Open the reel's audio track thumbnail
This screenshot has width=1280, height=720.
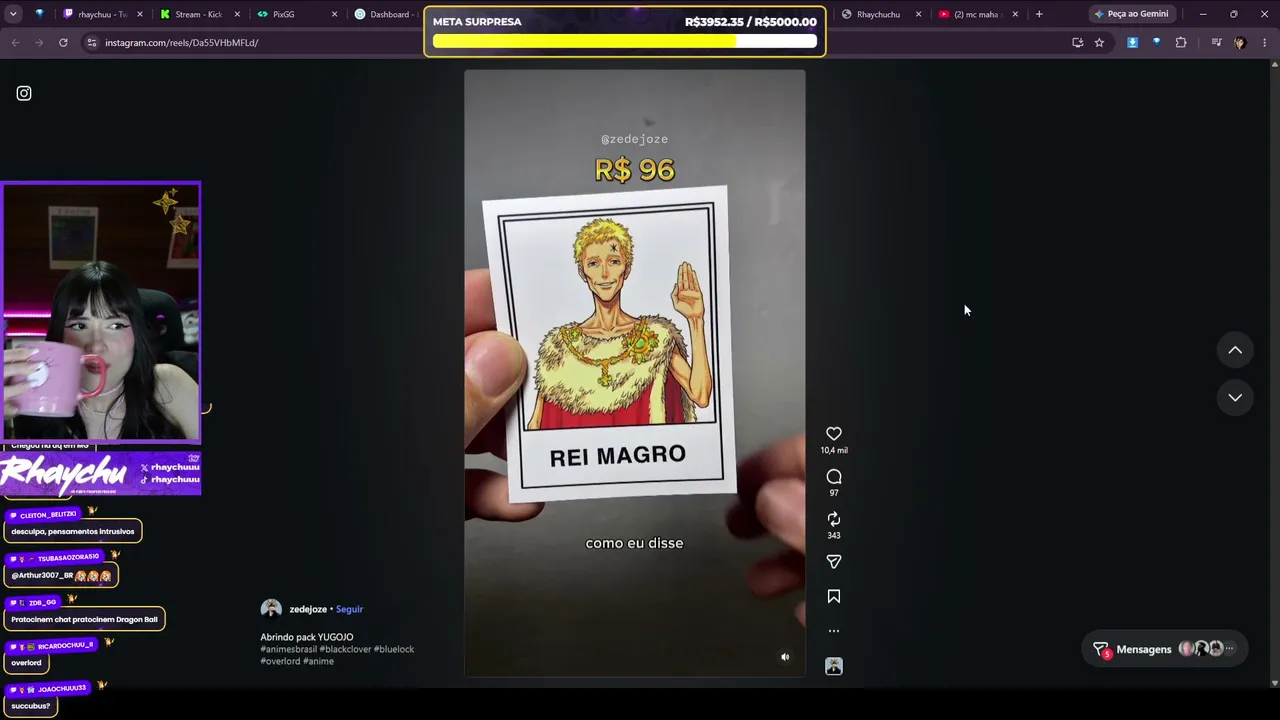tap(834, 666)
